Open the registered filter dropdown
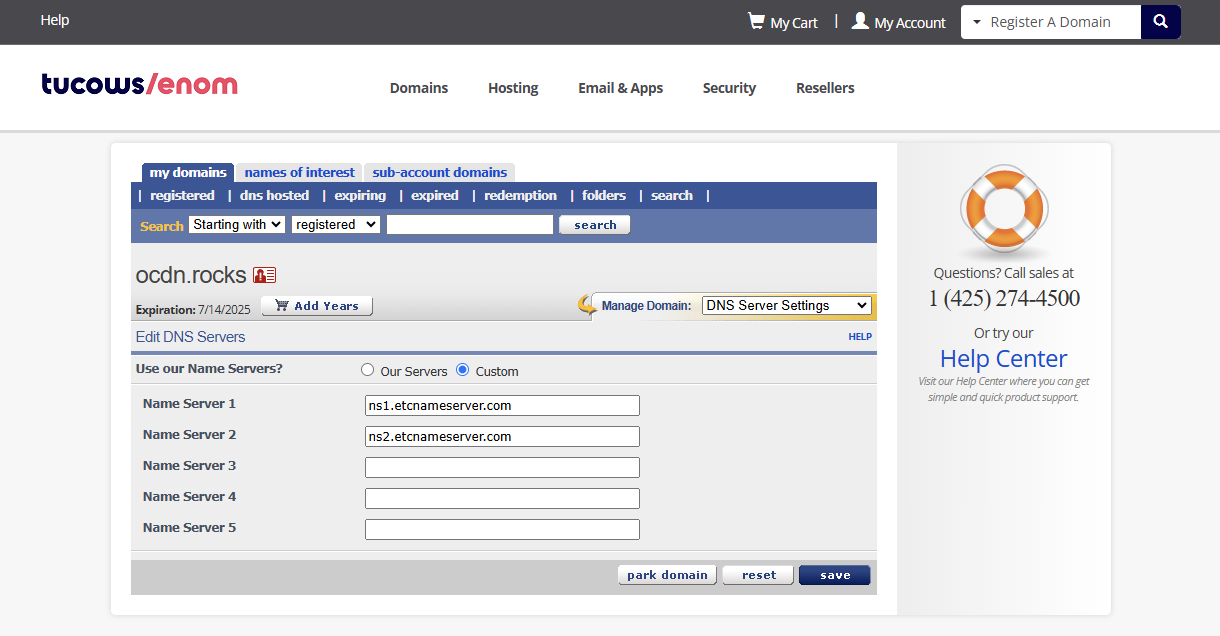 click(x=335, y=225)
